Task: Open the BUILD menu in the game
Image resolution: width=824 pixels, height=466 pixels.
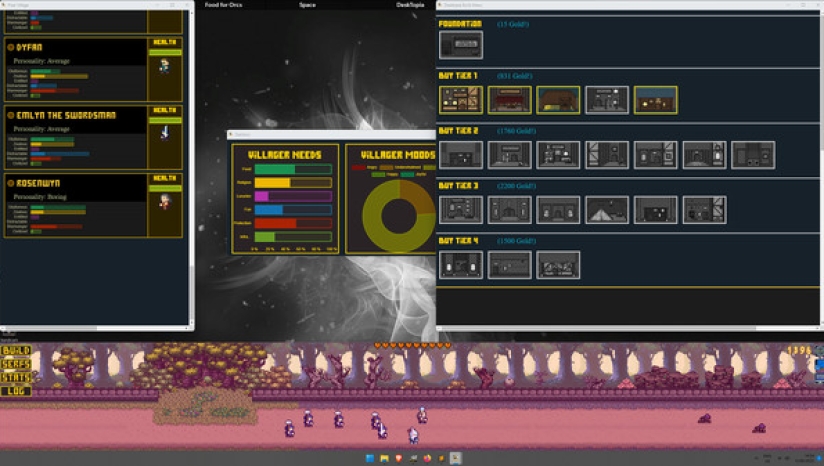Action: 16,352
